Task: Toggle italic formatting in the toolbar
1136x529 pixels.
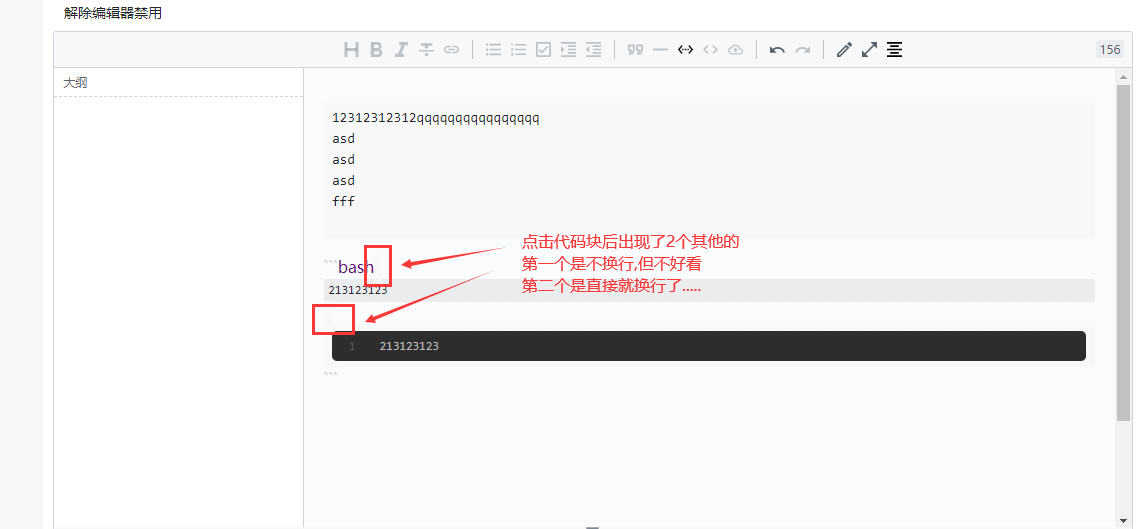Action: [x=401, y=49]
